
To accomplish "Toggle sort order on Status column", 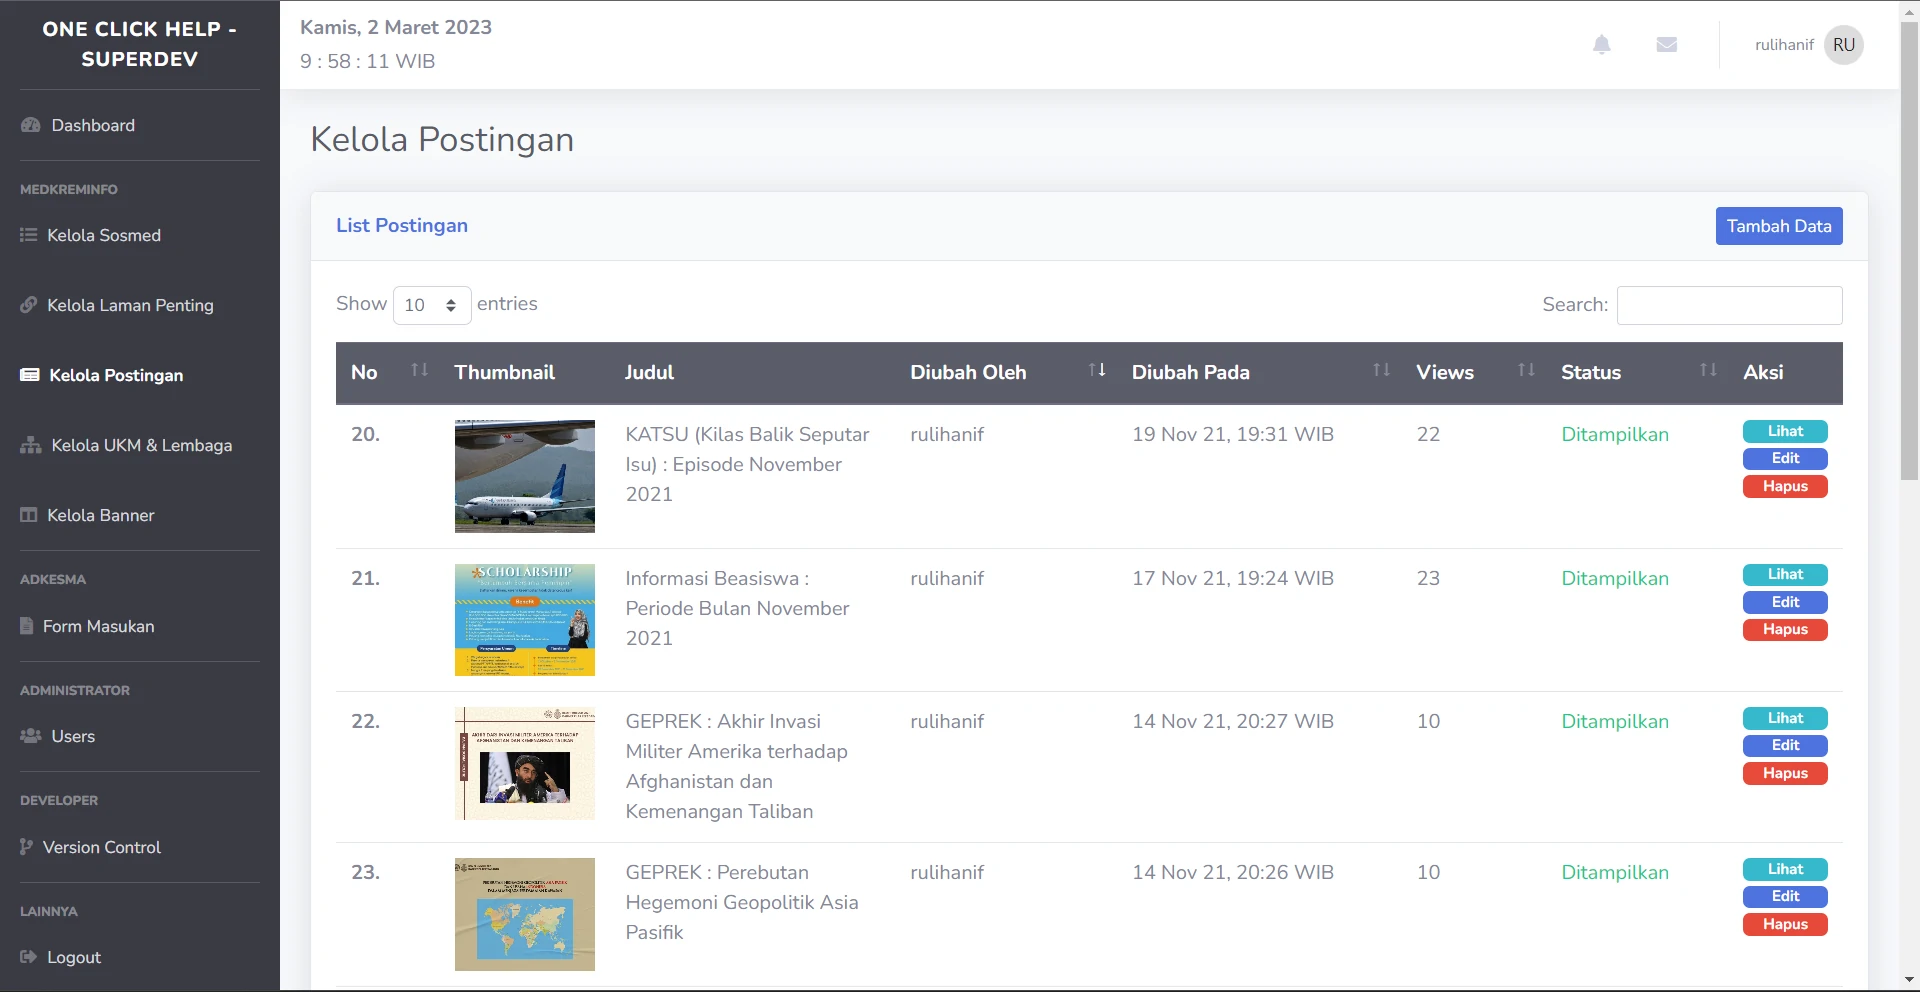I will point(1707,371).
